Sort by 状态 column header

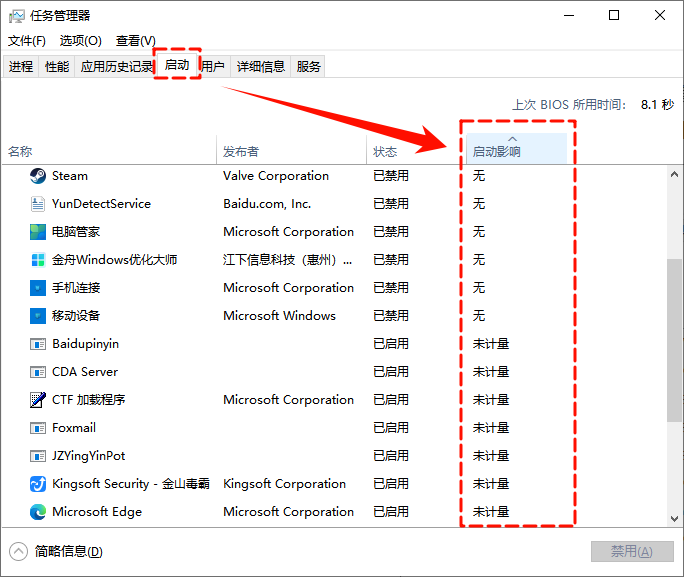[x=385, y=152]
